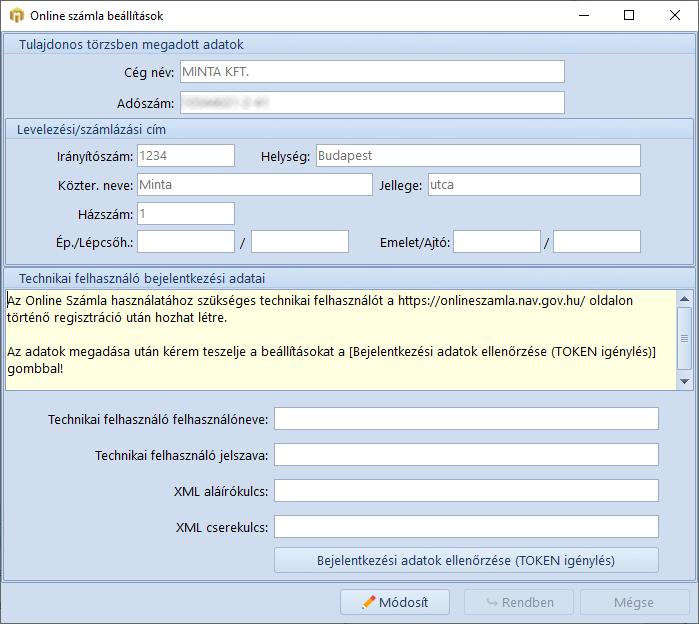Screen dimensions: 699x624
Task: Select the XML aláírókulcs input field
Action: pyautogui.click(x=466, y=491)
